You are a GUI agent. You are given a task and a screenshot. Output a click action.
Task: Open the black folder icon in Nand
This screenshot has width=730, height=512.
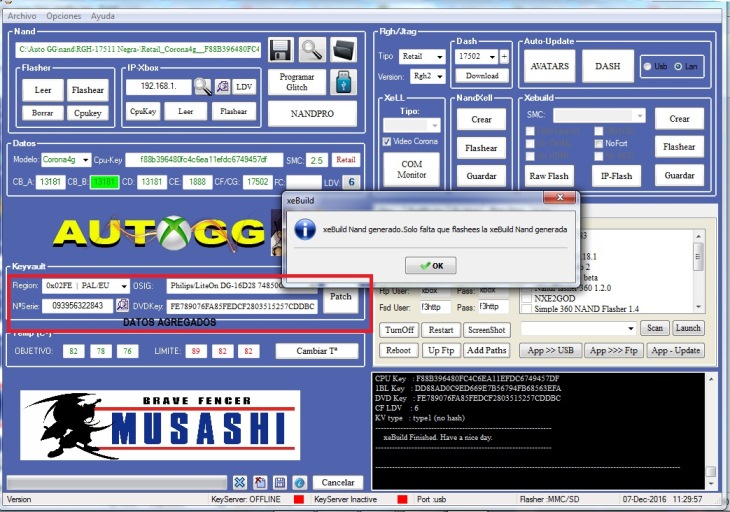pyautogui.click(x=344, y=50)
